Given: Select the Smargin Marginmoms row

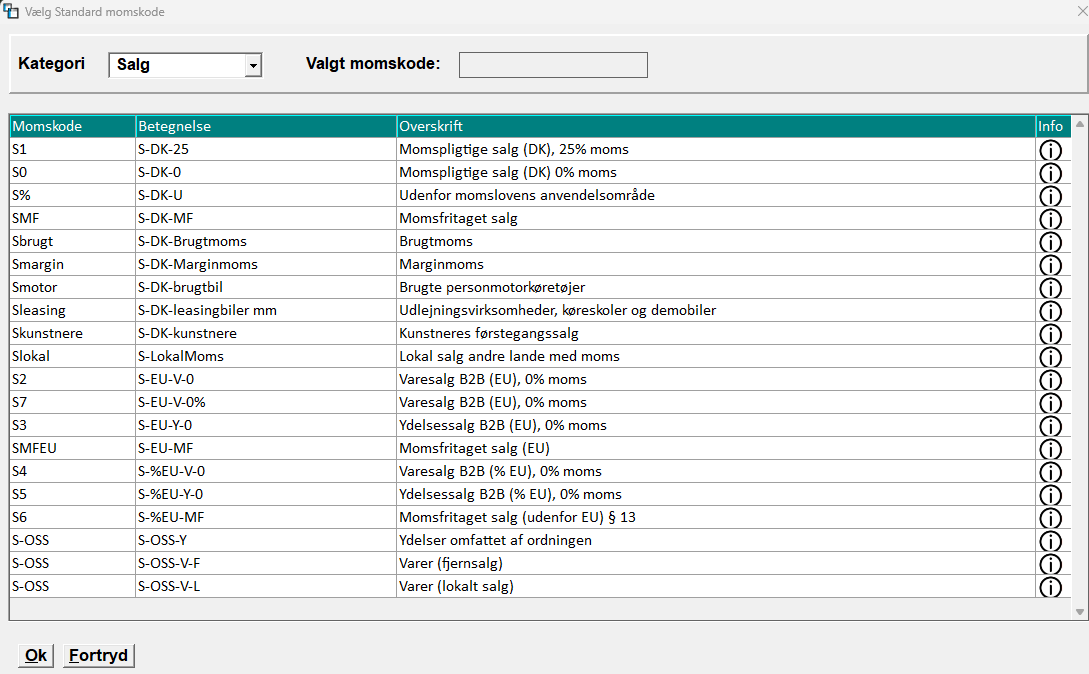Looking at the screenshot, I should click(x=522, y=264).
